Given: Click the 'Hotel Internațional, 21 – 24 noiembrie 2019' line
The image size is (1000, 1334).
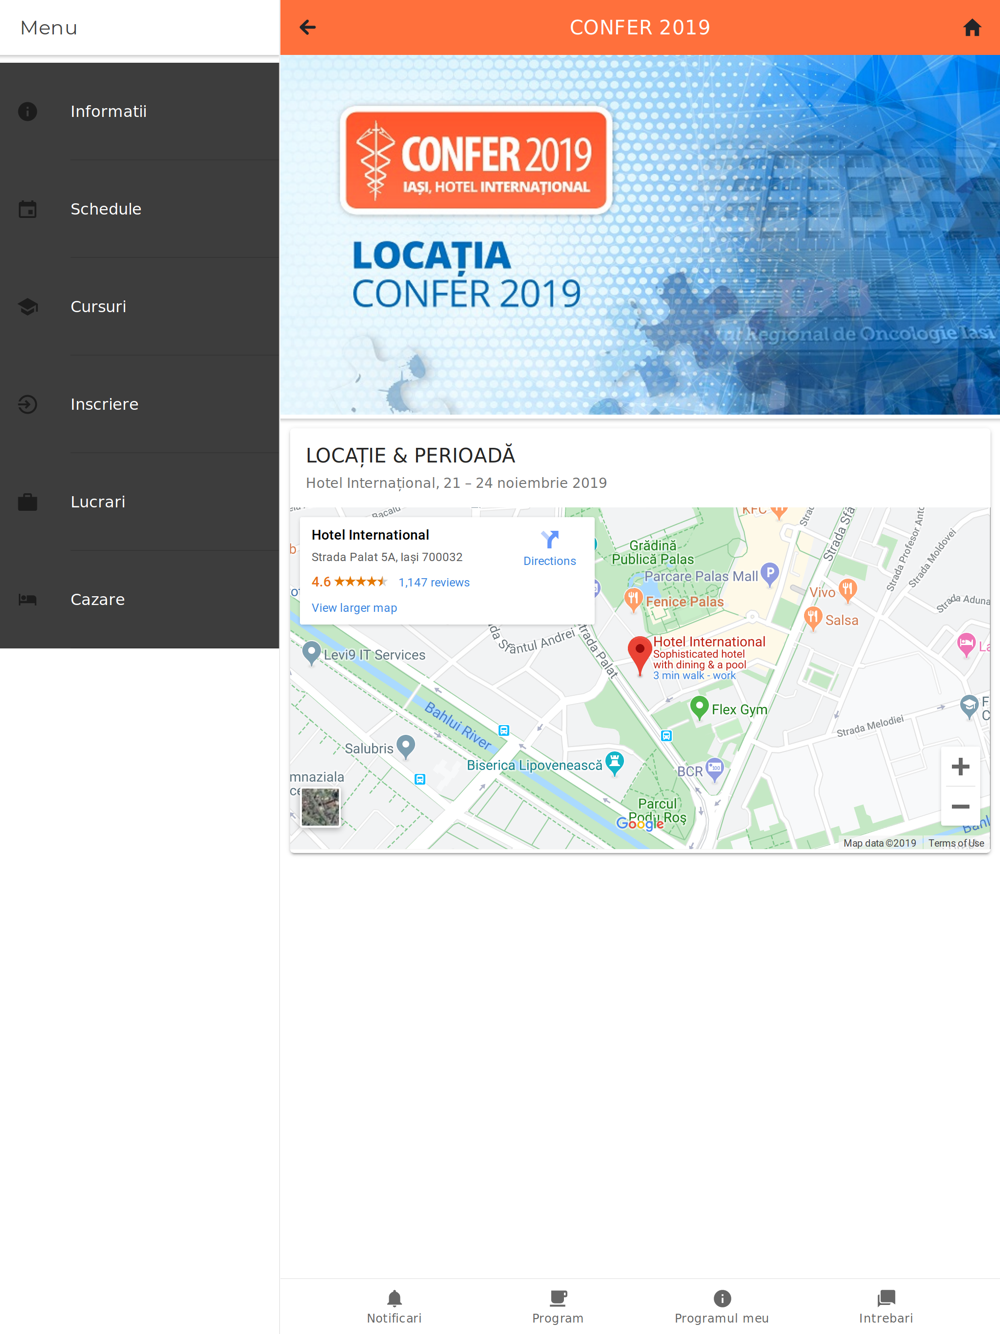Looking at the screenshot, I should [456, 483].
